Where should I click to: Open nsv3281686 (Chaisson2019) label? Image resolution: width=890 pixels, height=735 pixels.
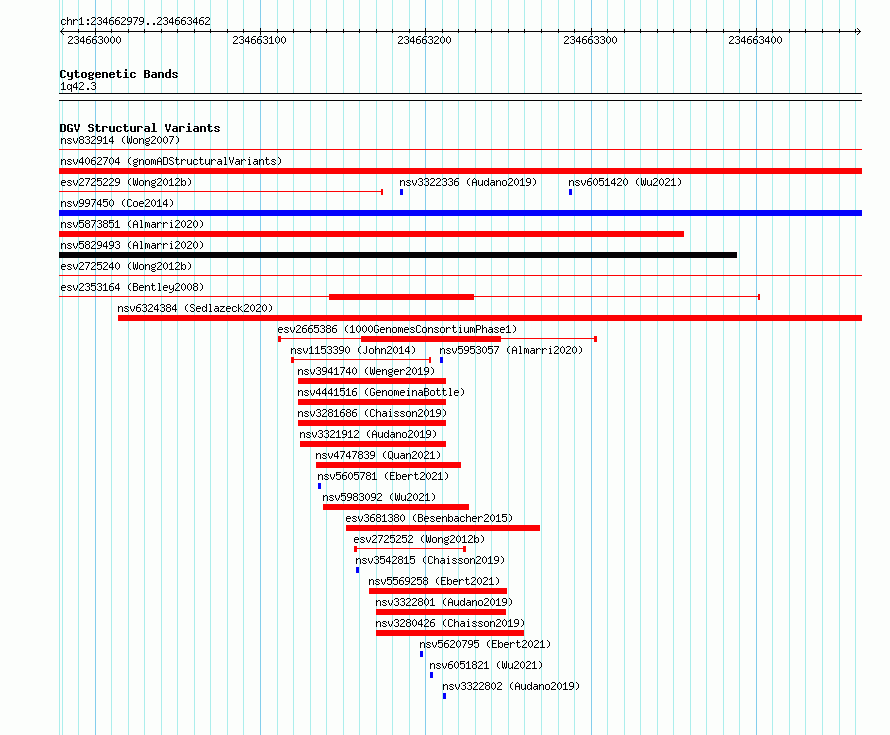tap(372, 413)
